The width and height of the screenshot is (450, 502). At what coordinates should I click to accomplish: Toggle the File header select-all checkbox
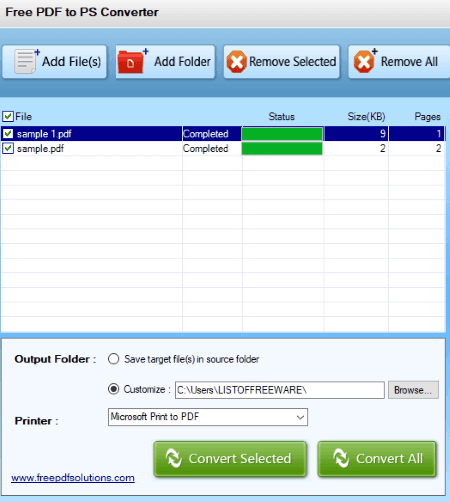pyautogui.click(x=8, y=116)
